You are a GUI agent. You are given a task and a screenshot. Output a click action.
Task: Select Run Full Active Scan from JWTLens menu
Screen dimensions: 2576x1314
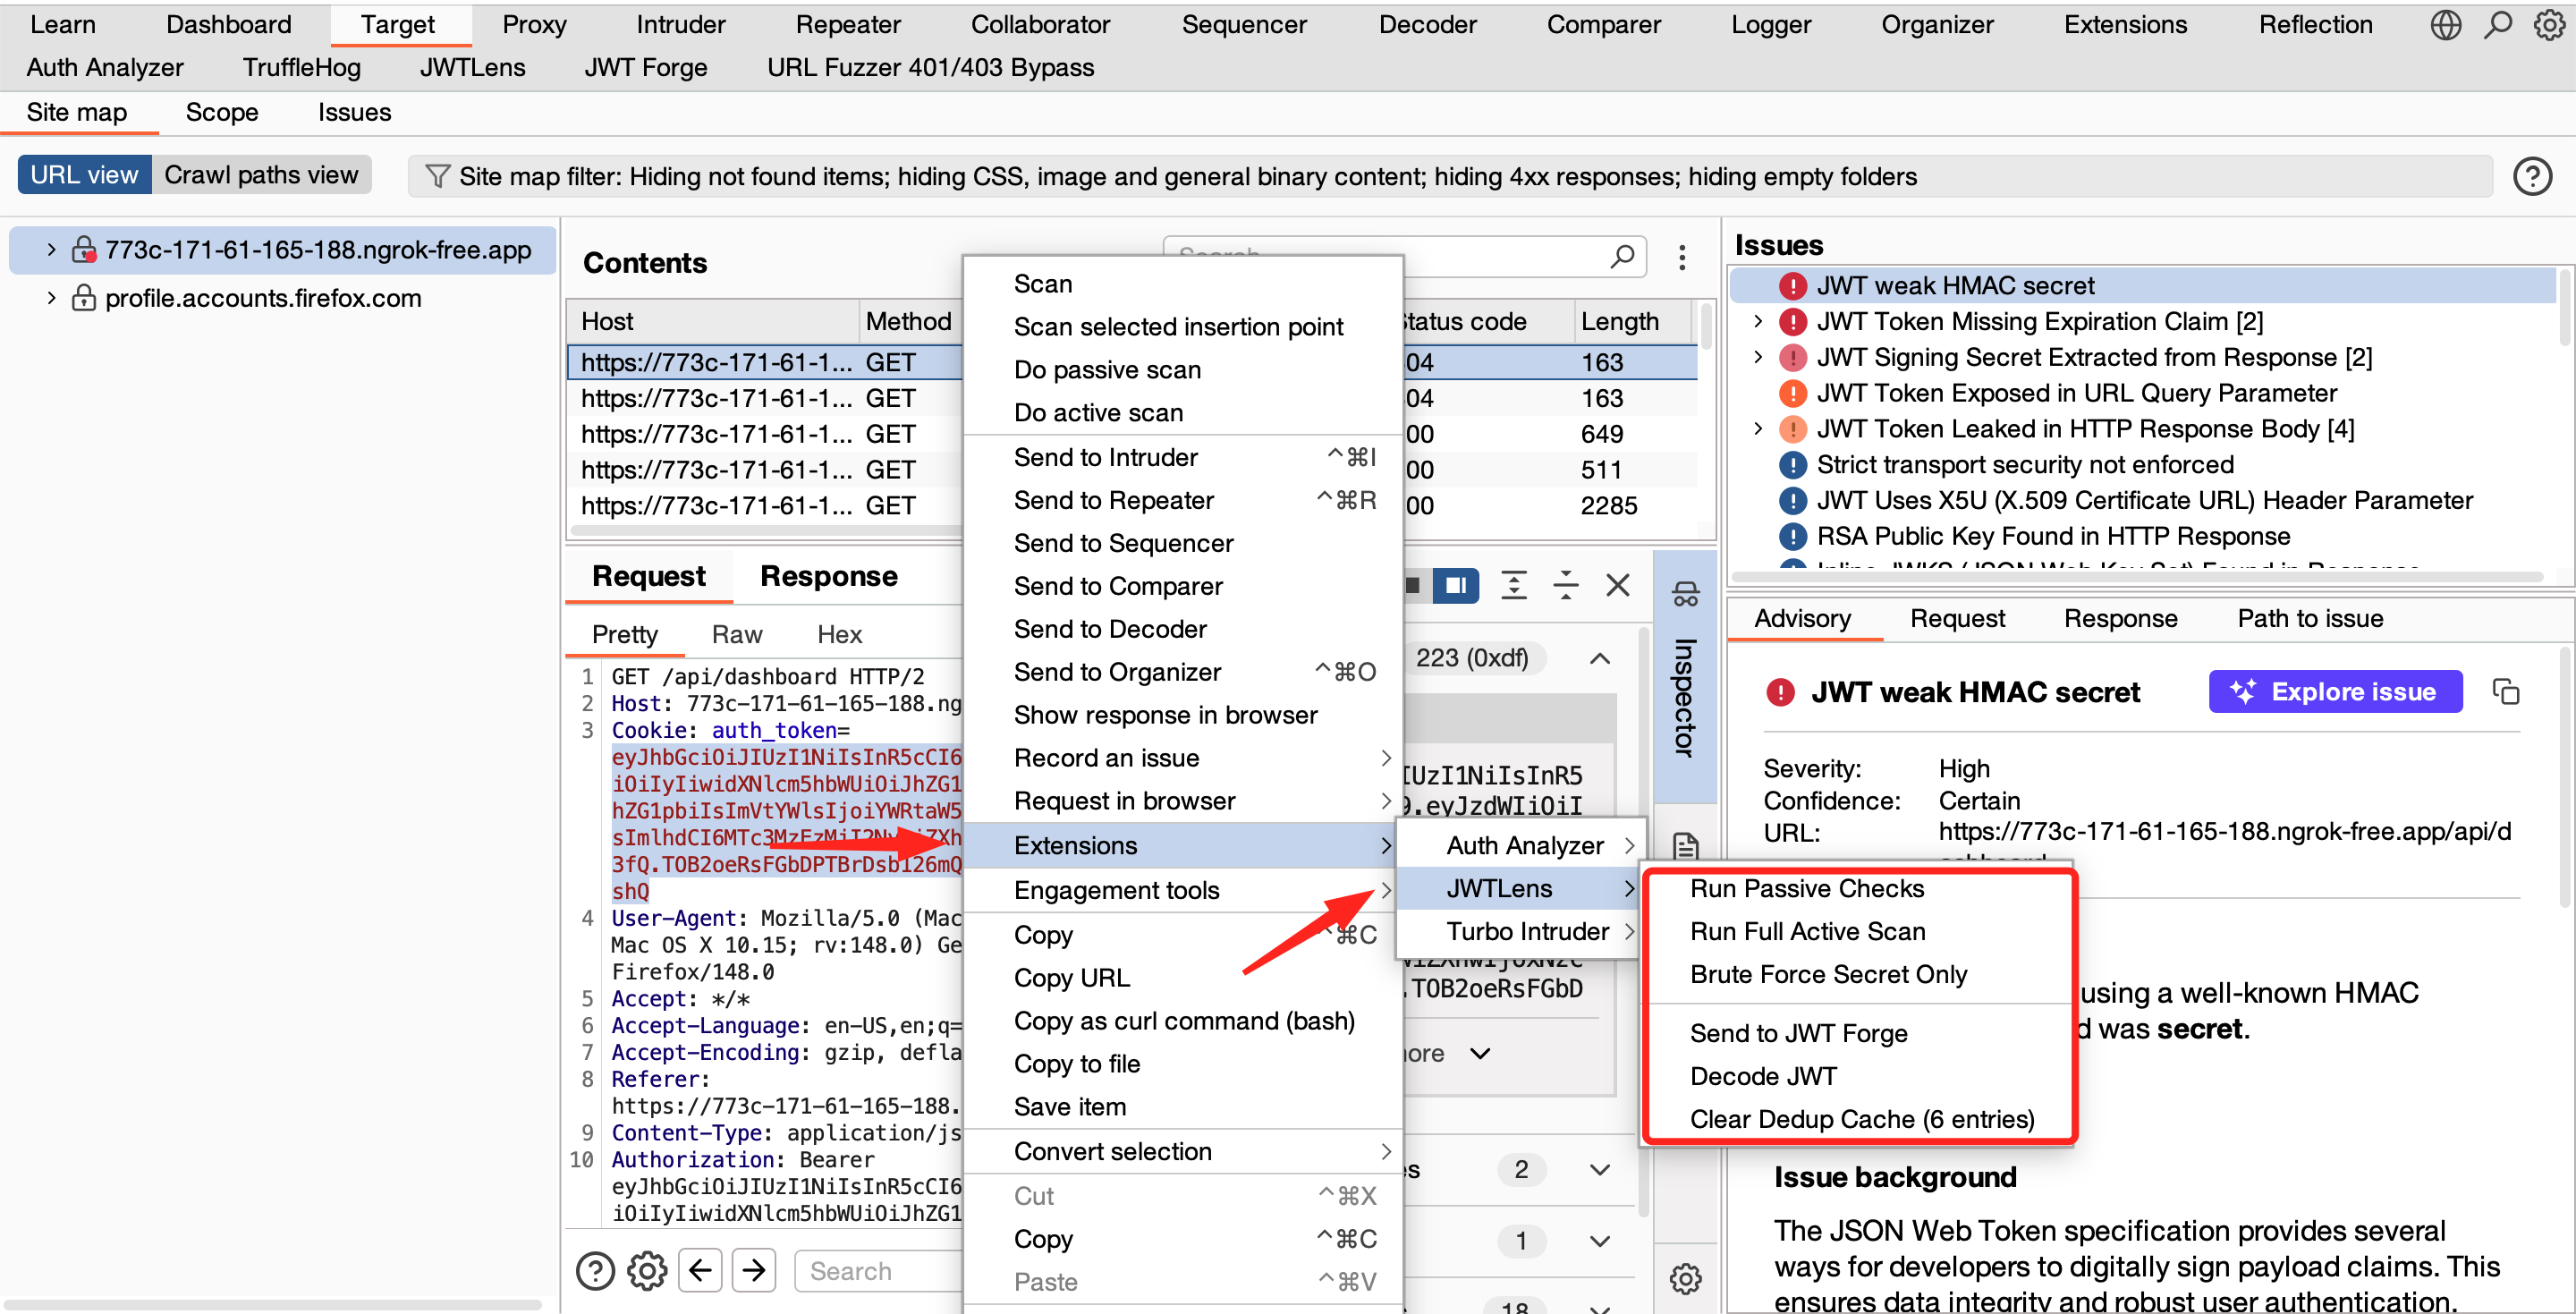point(1807,930)
